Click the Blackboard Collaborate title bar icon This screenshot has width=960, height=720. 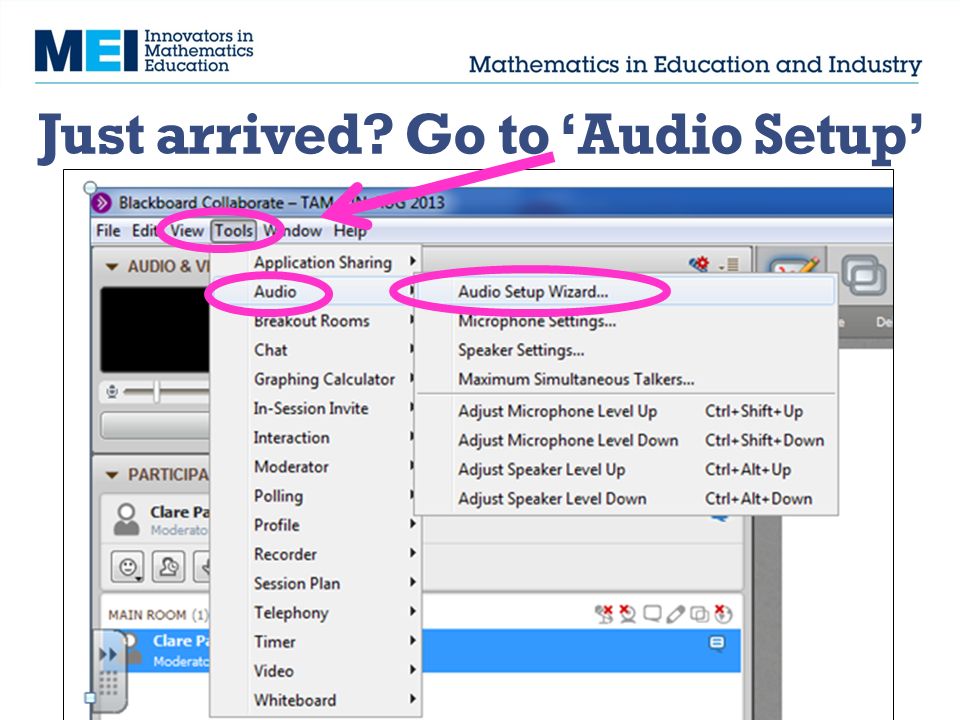(x=102, y=203)
